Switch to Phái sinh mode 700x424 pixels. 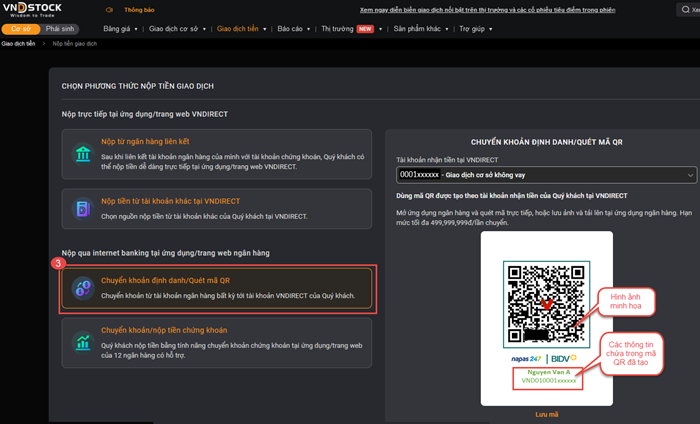point(60,29)
